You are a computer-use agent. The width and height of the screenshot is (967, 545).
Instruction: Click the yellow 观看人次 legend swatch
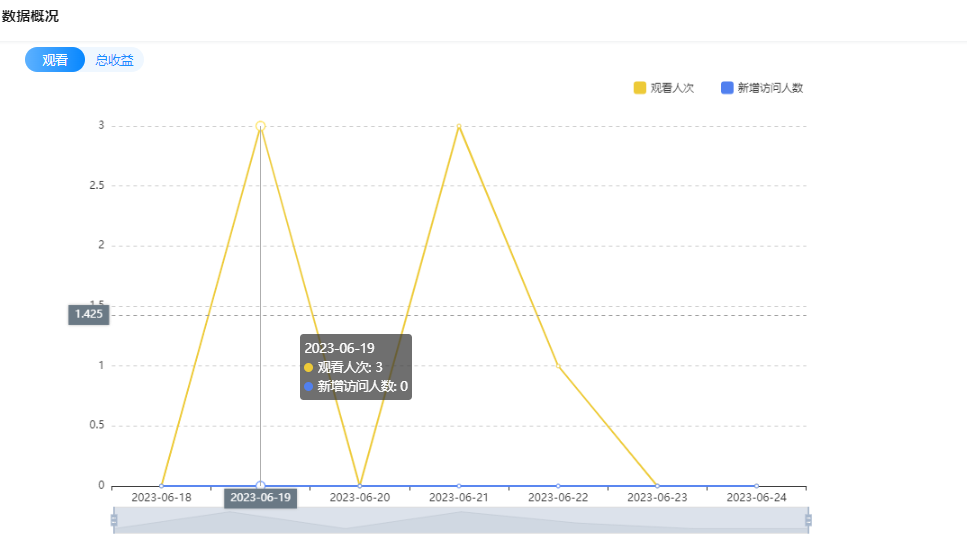(640, 88)
